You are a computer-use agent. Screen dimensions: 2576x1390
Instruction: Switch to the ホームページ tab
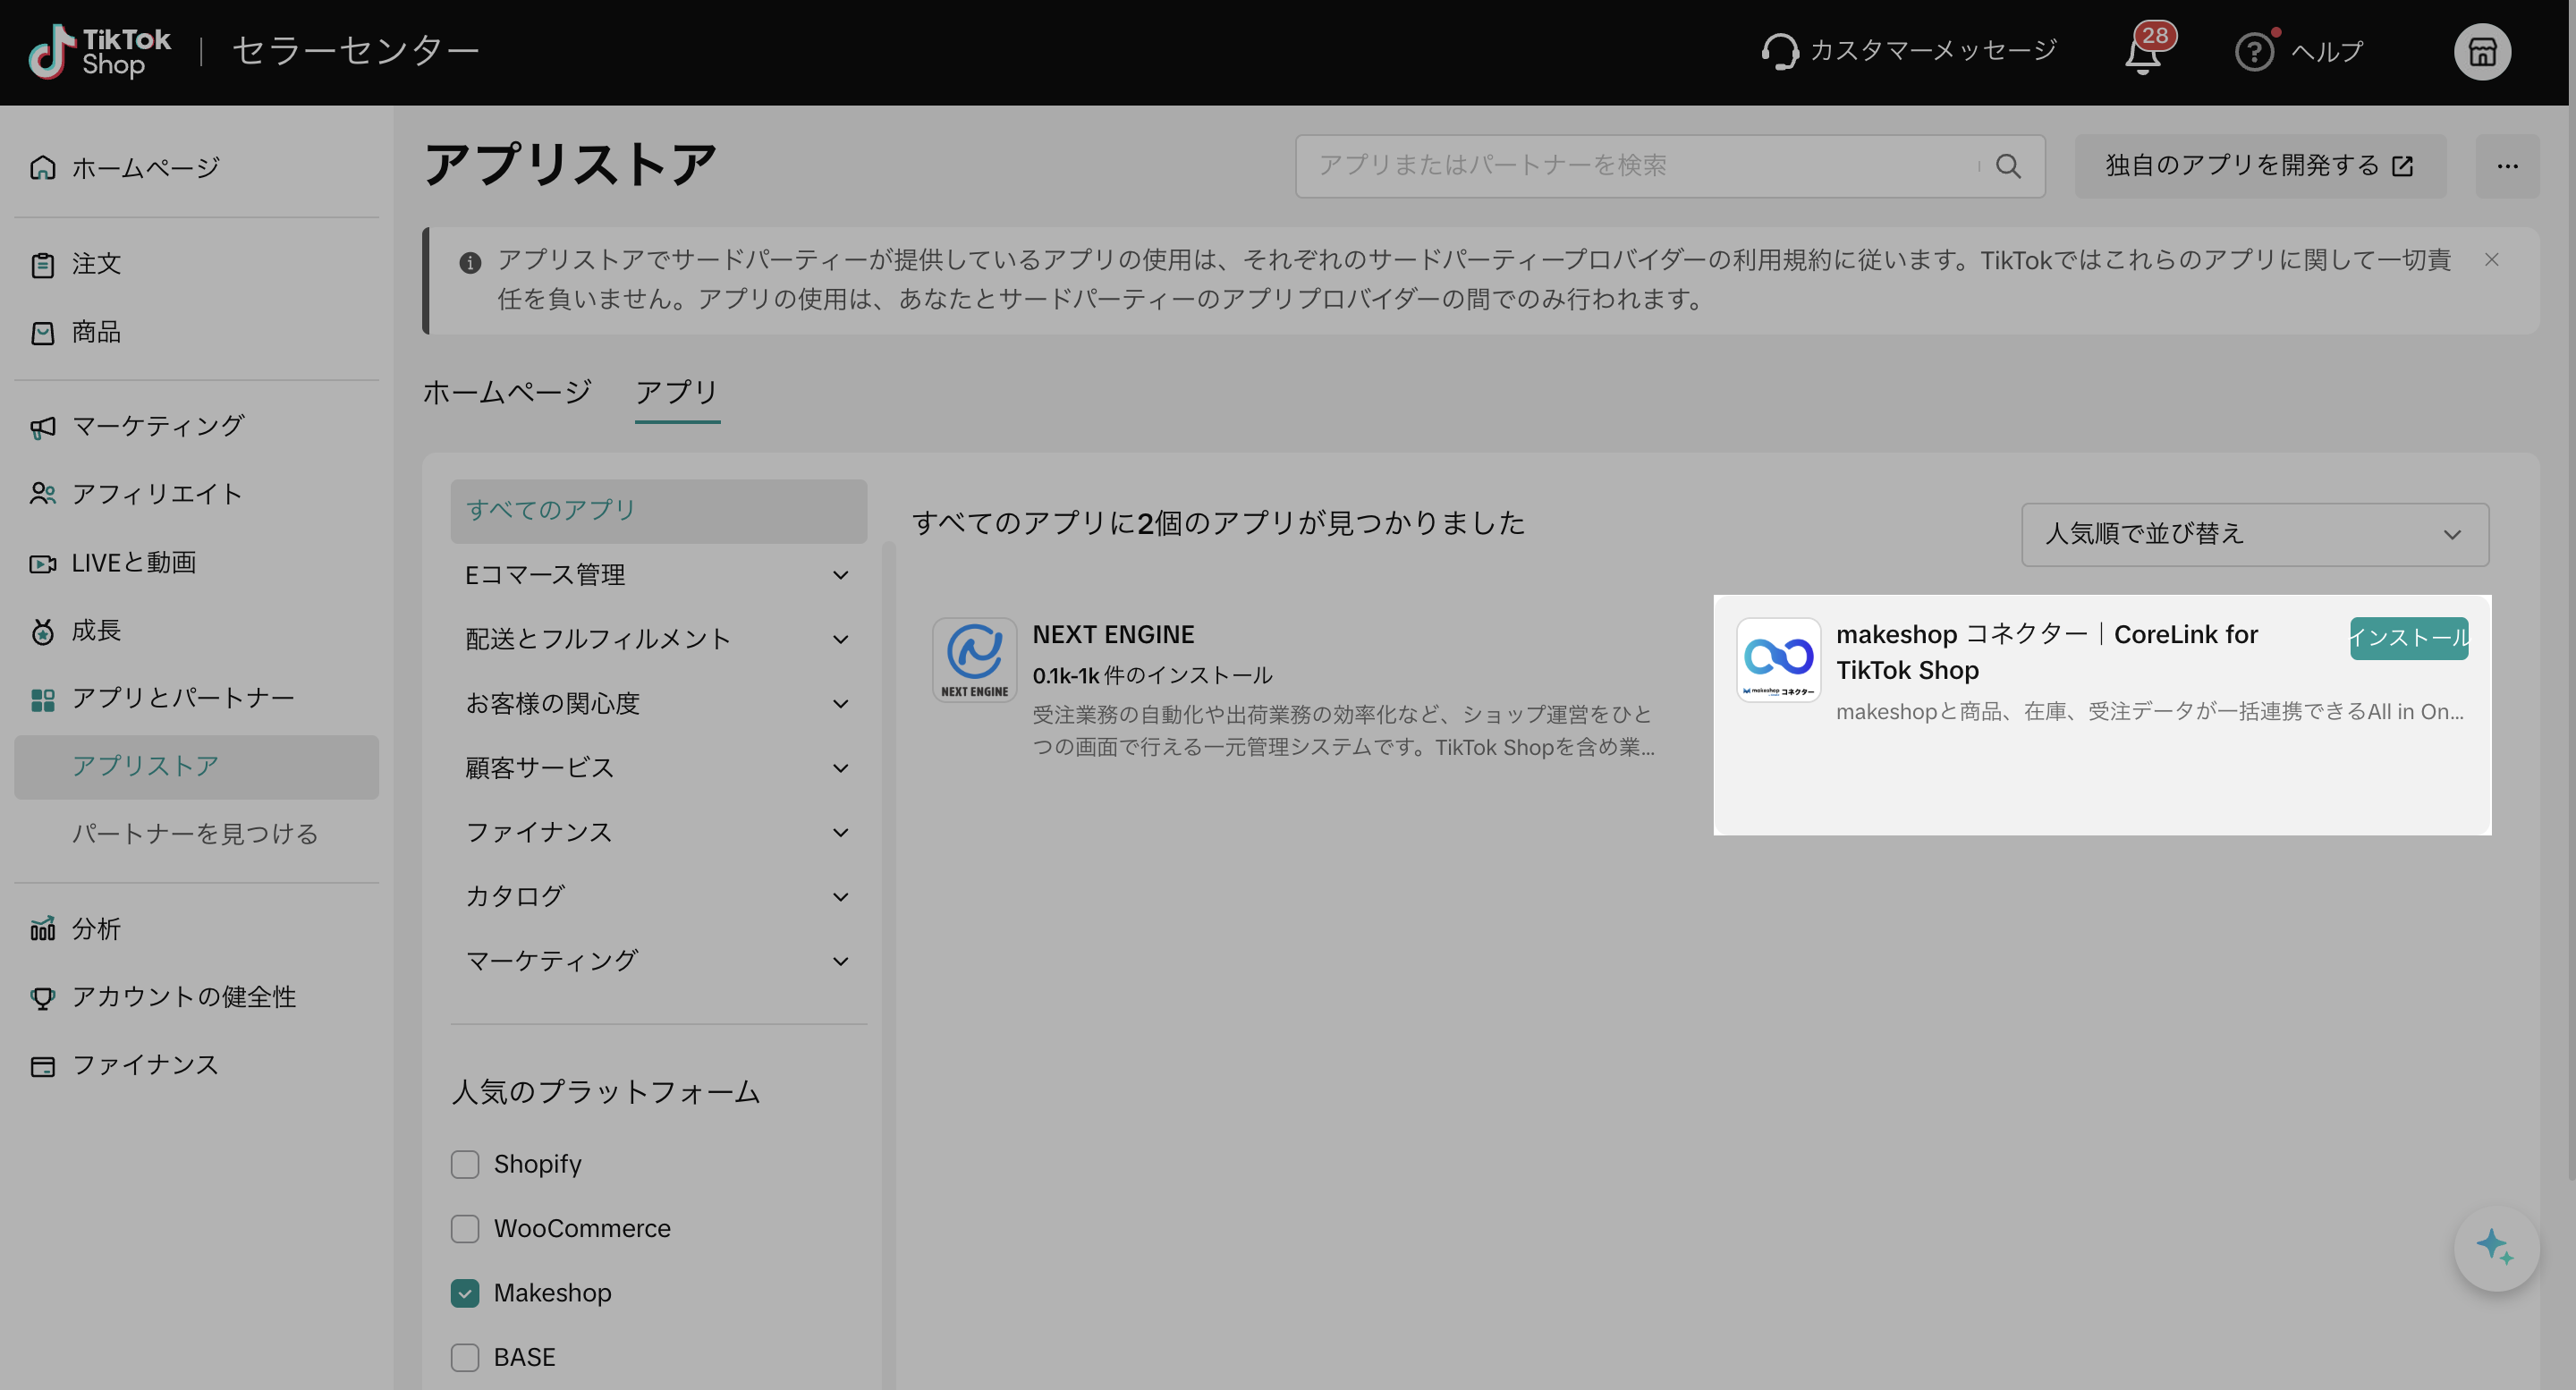(507, 392)
